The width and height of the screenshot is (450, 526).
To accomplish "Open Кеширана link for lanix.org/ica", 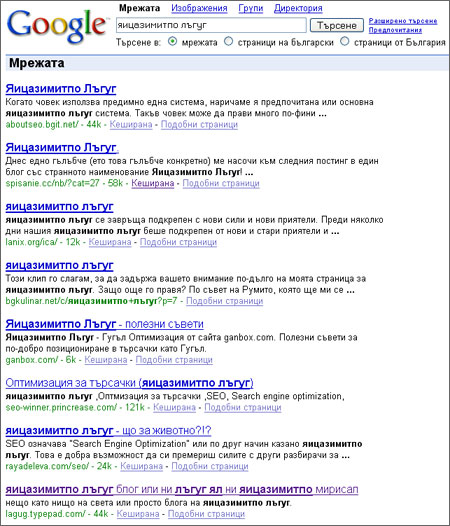I will 110,242.
